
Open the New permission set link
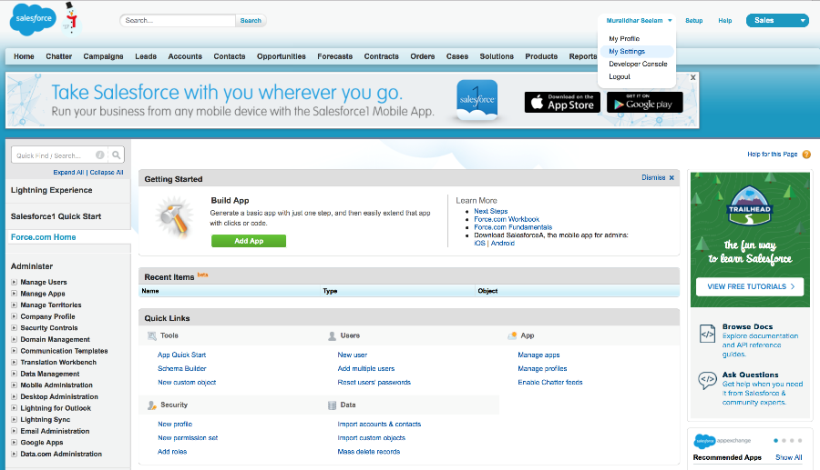(188, 438)
